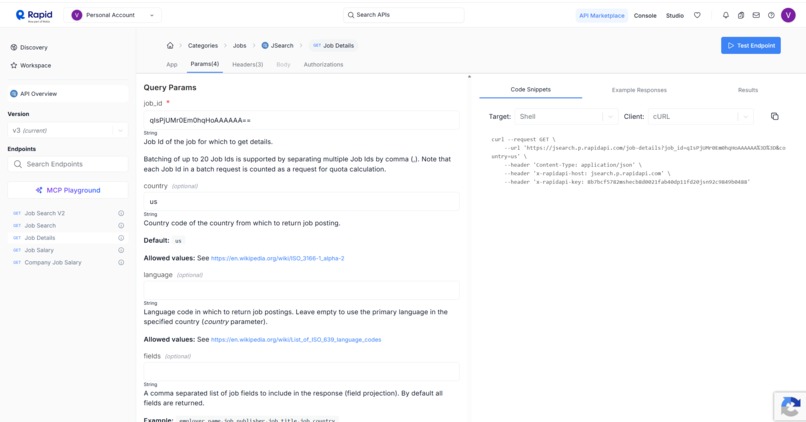Open the docs icon beside the bell

pyautogui.click(x=741, y=15)
